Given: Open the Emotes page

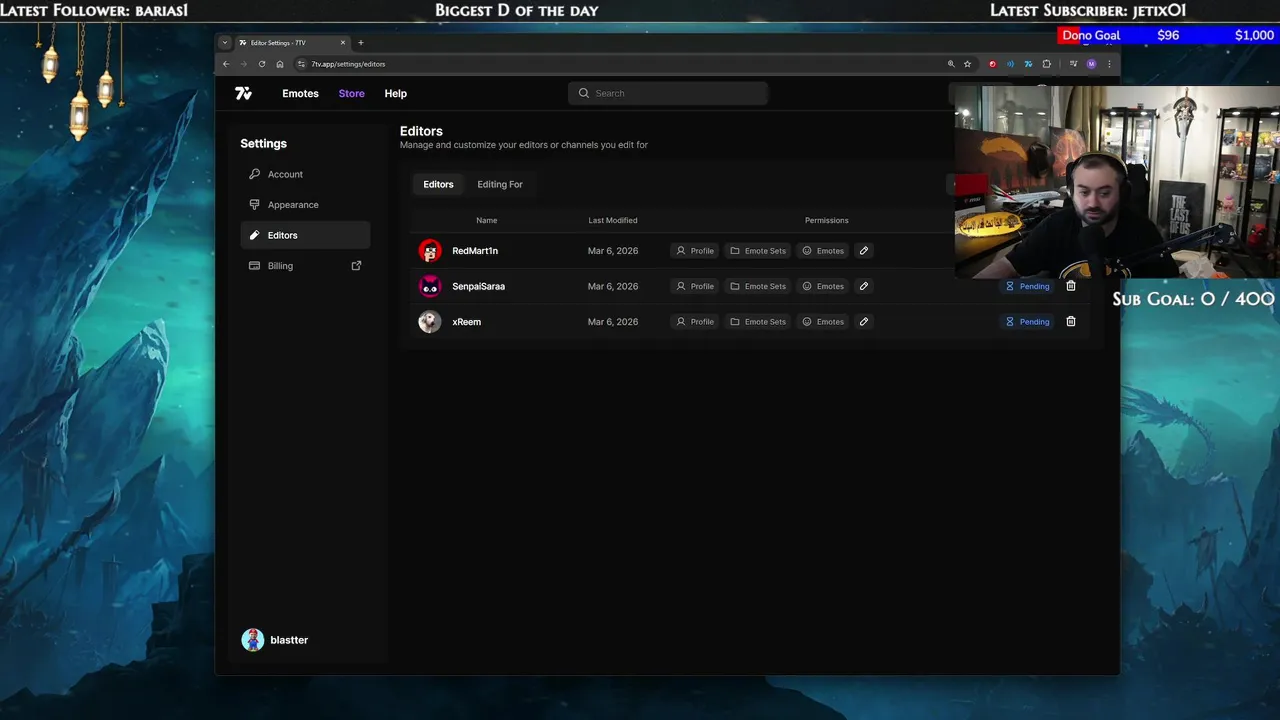Looking at the screenshot, I should [300, 93].
